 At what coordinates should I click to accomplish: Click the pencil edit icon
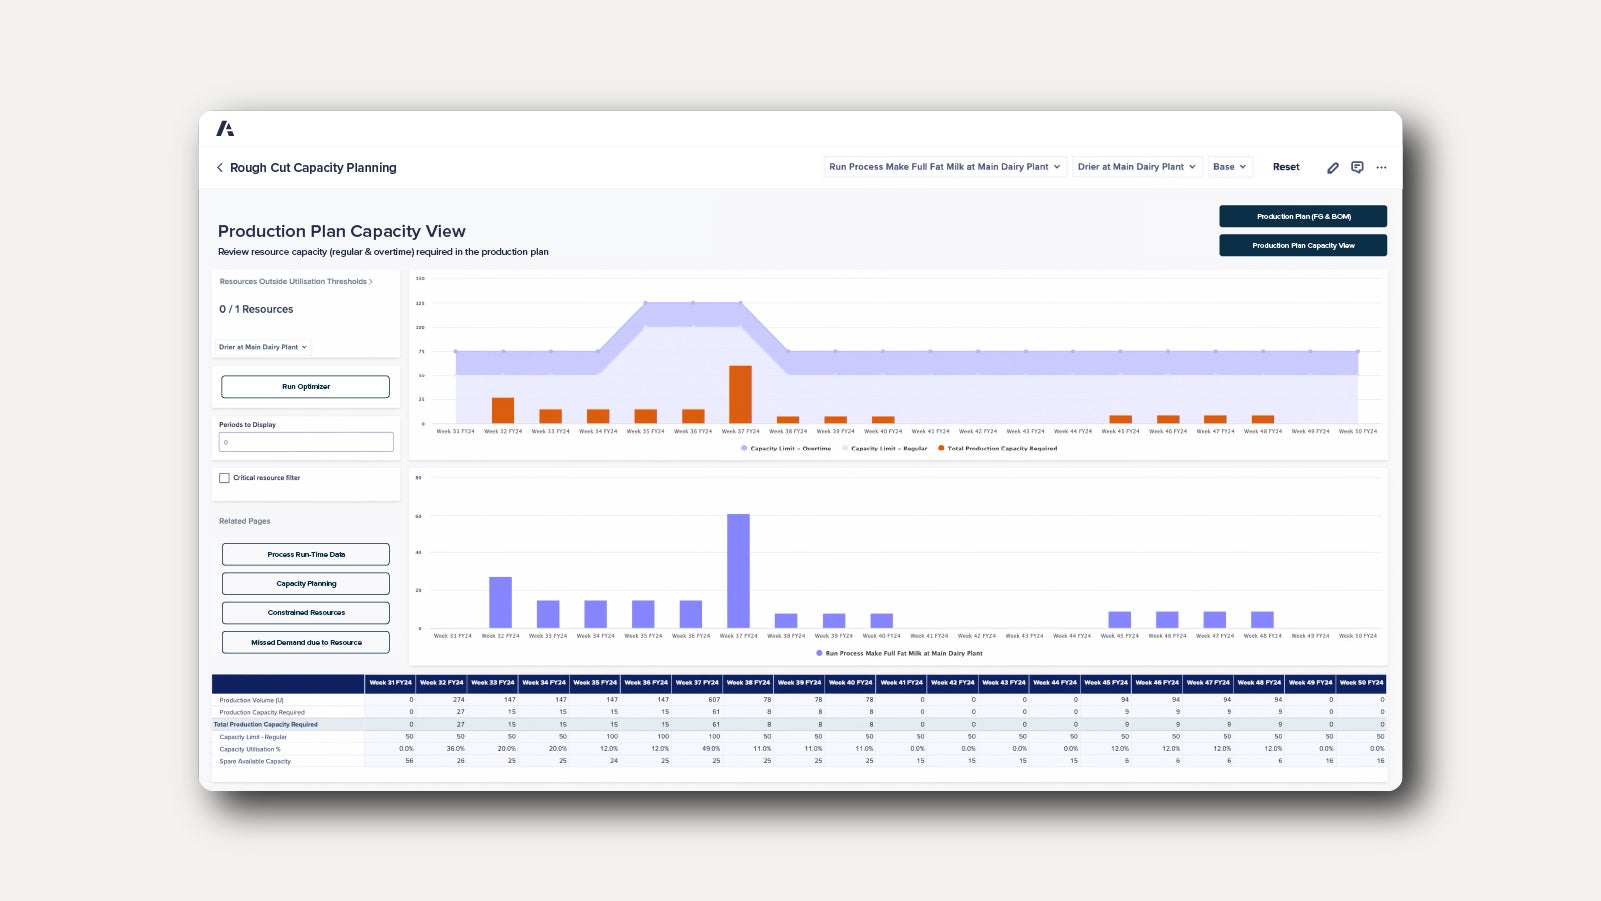tap(1332, 168)
